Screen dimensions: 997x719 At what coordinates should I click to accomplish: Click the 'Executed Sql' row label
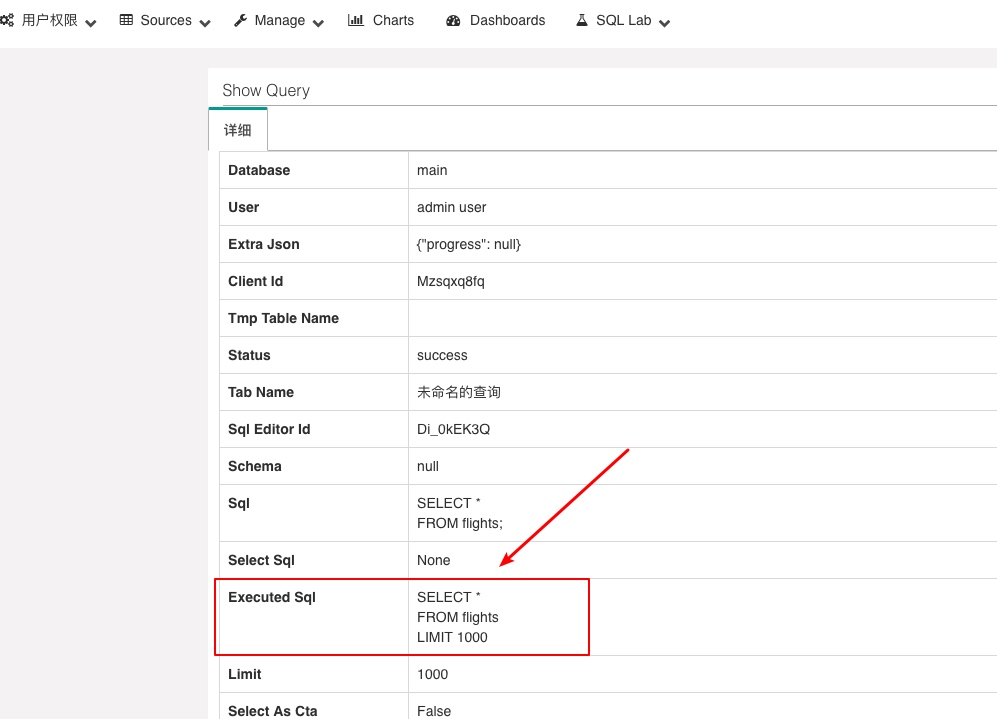(x=272, y=597)
